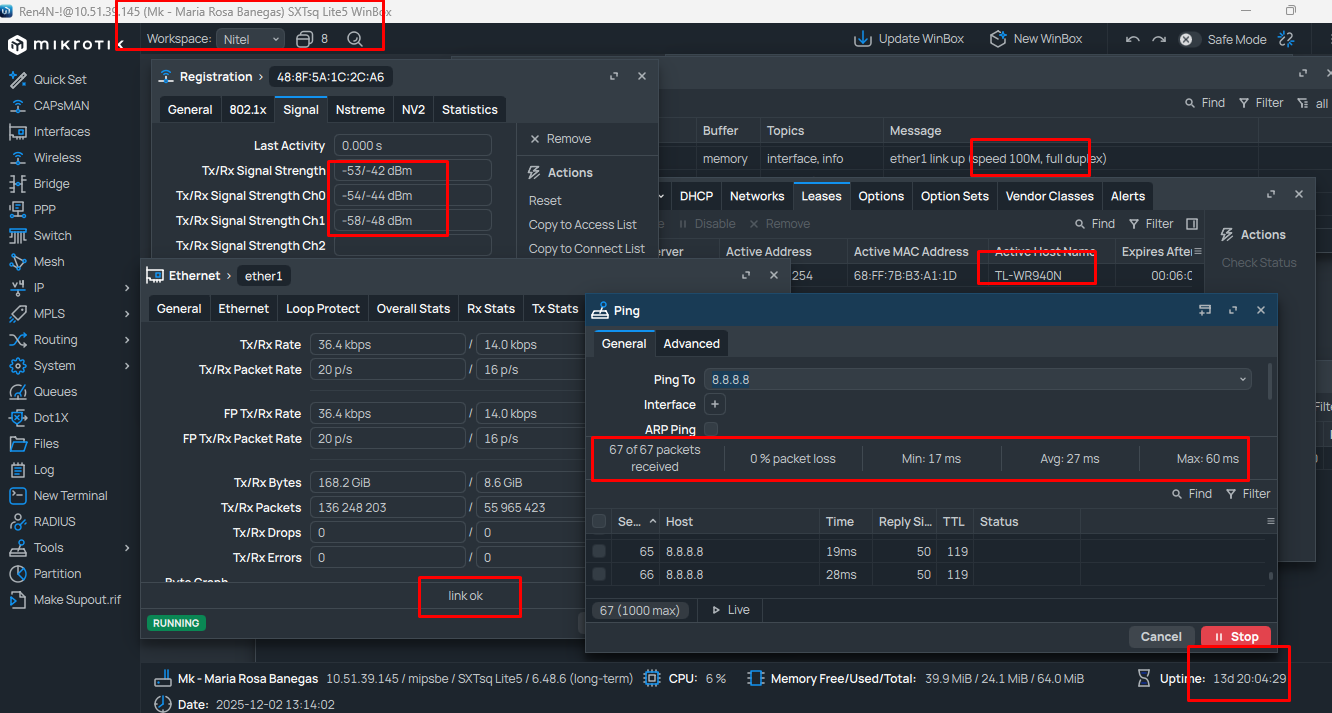Stop the running ping
Screen dimensions: 1332x713
point(1235,636)
